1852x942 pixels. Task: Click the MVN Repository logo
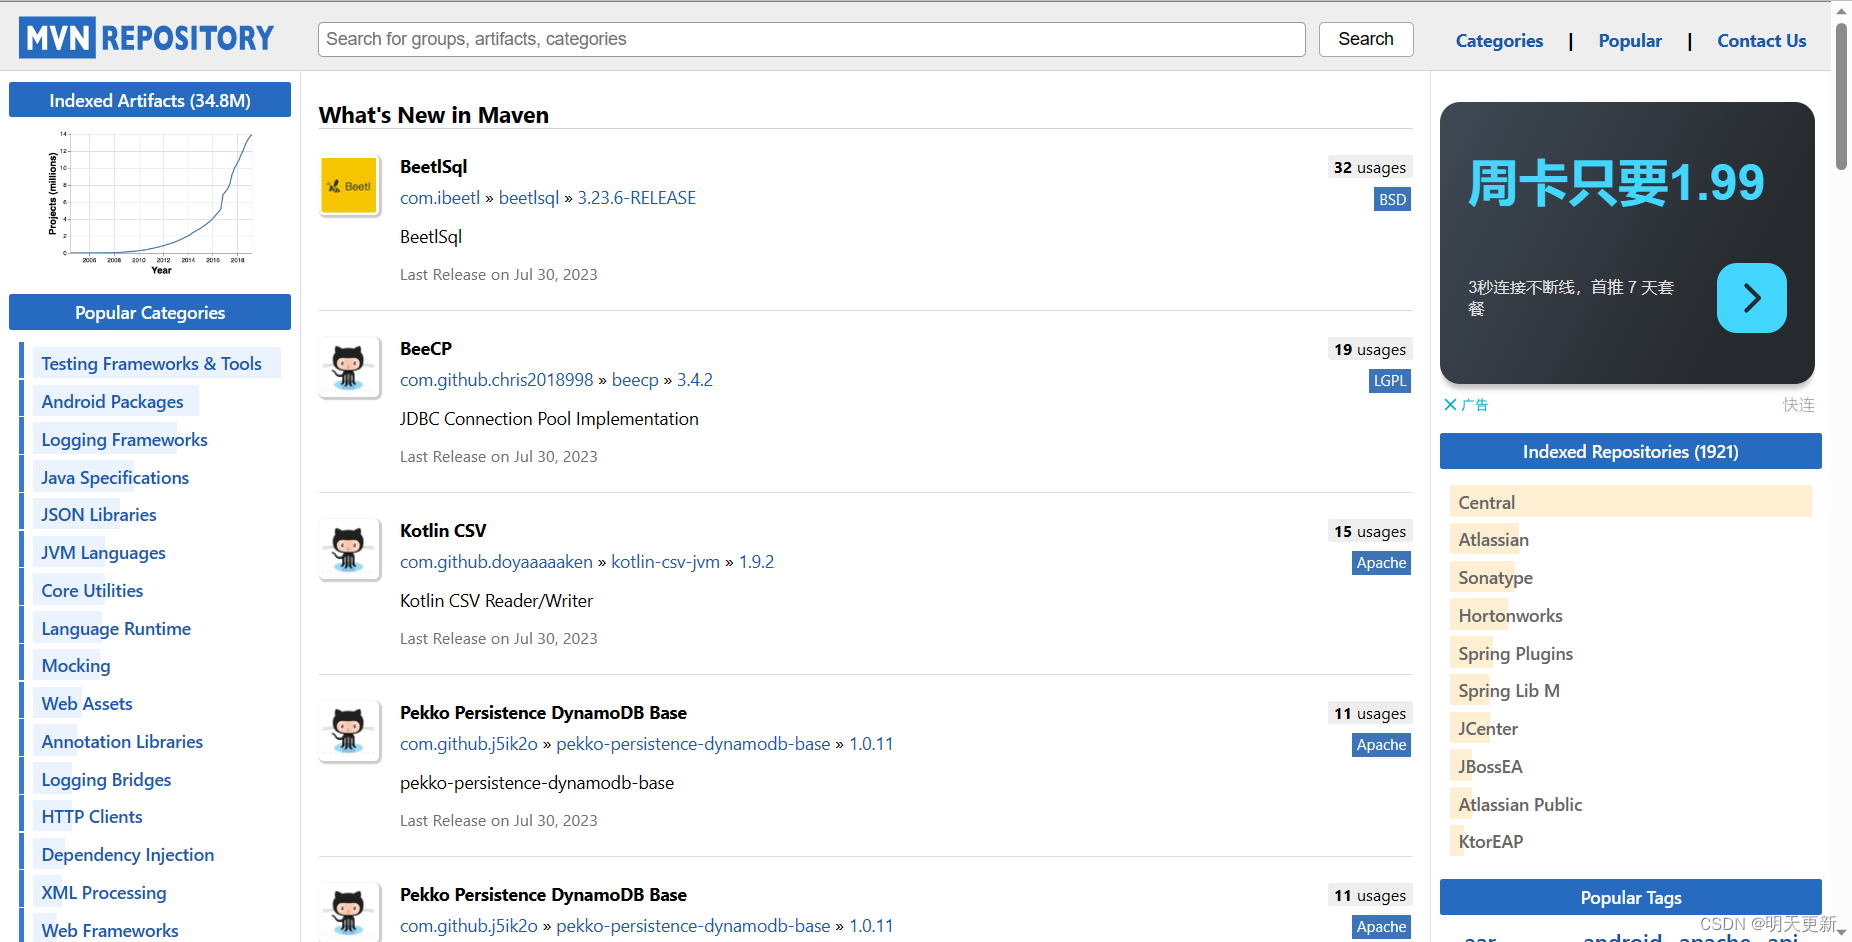(146, 38)
